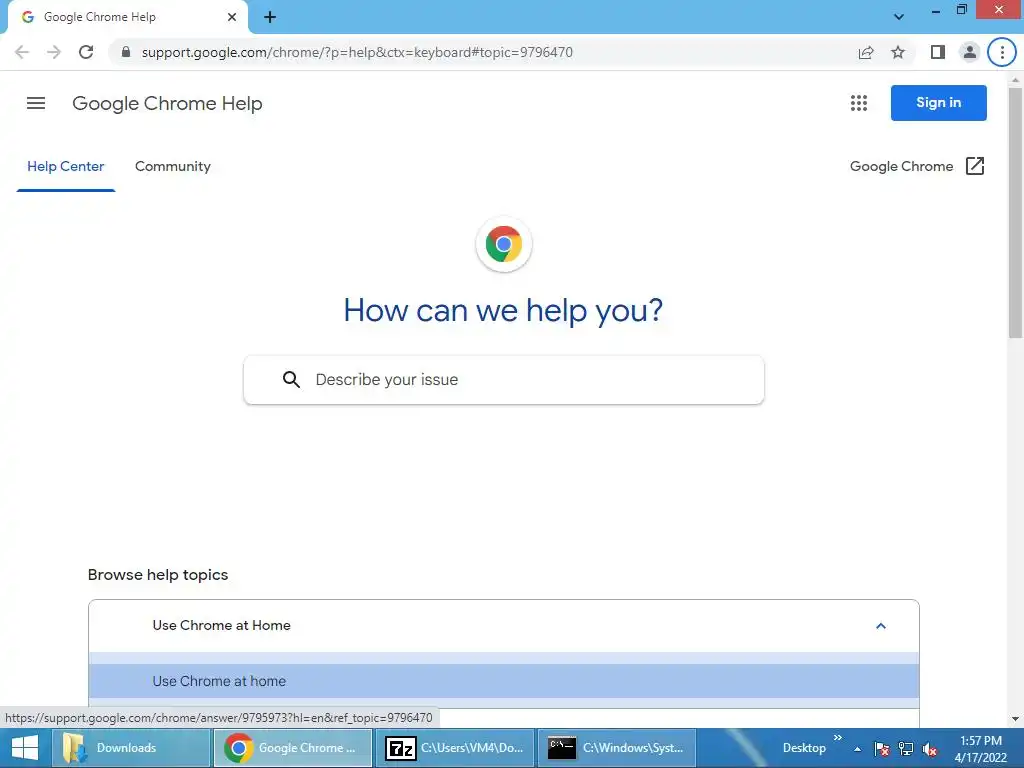
Task: Open the Windows Start button
Action: point(25,748)
